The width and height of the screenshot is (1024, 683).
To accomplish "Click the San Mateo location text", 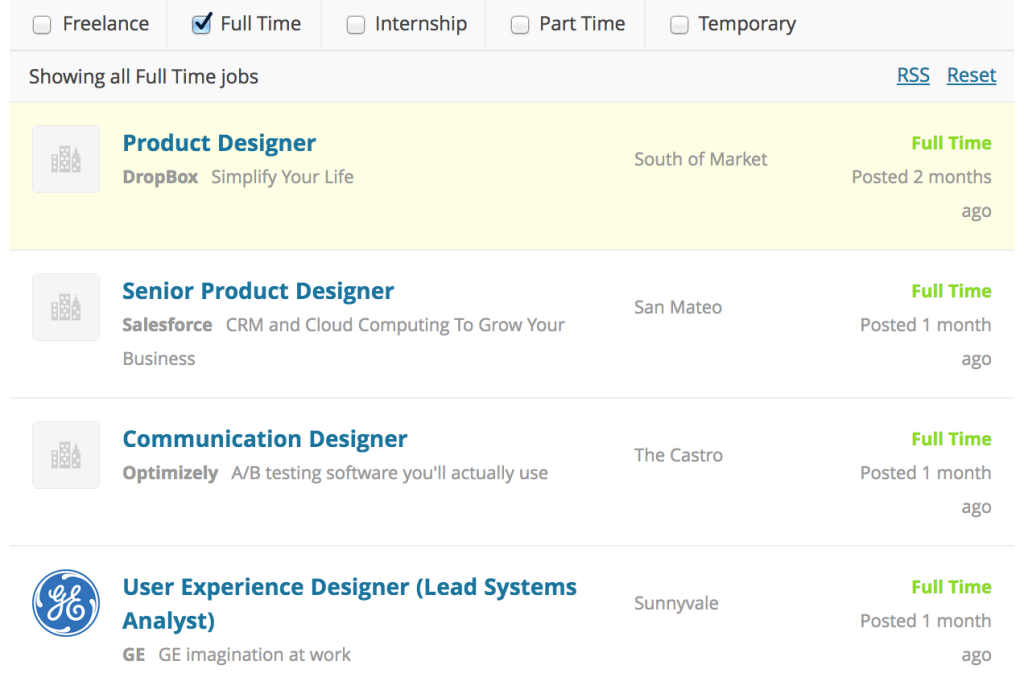I will click(678, 307).
